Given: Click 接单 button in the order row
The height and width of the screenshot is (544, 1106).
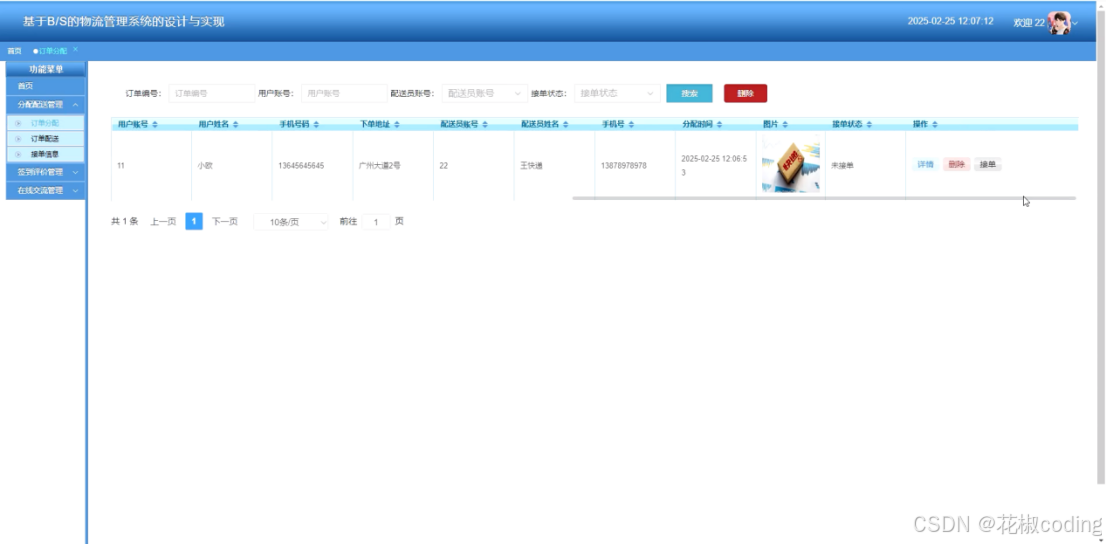Looking at the screenshot, I should [988, 164].
